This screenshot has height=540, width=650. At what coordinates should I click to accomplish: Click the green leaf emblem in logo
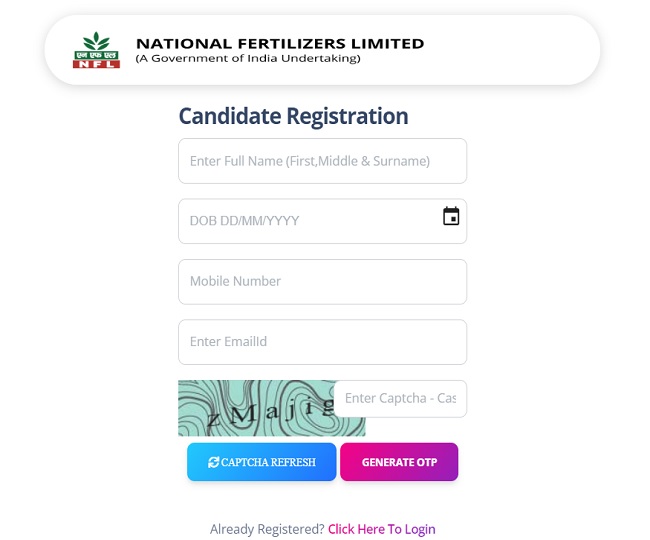coord(96,43)
